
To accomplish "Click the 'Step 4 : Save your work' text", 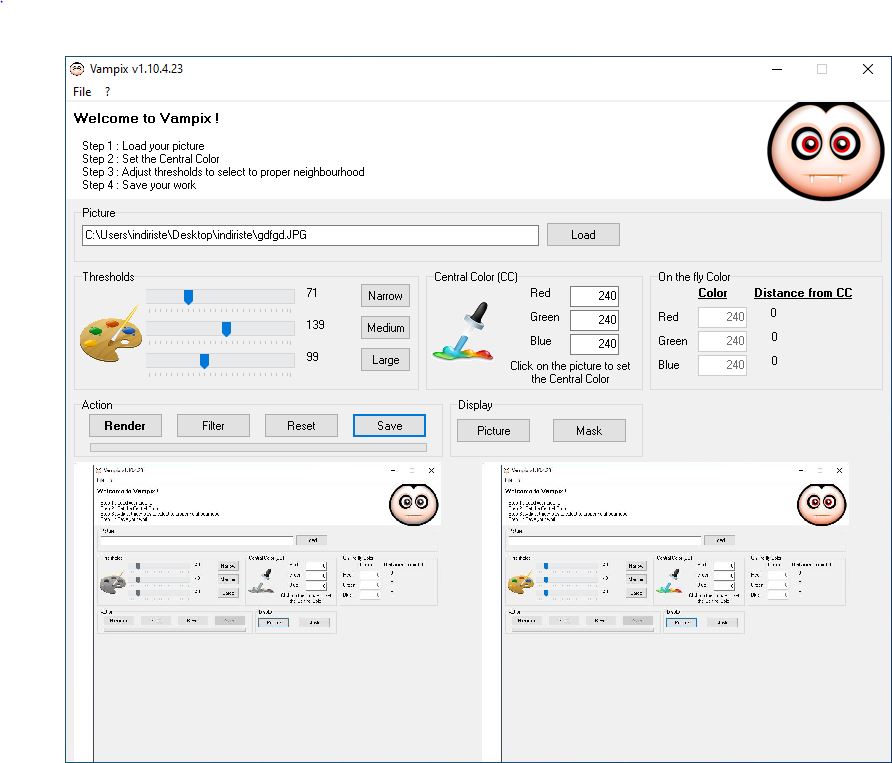I will [139, 185].
